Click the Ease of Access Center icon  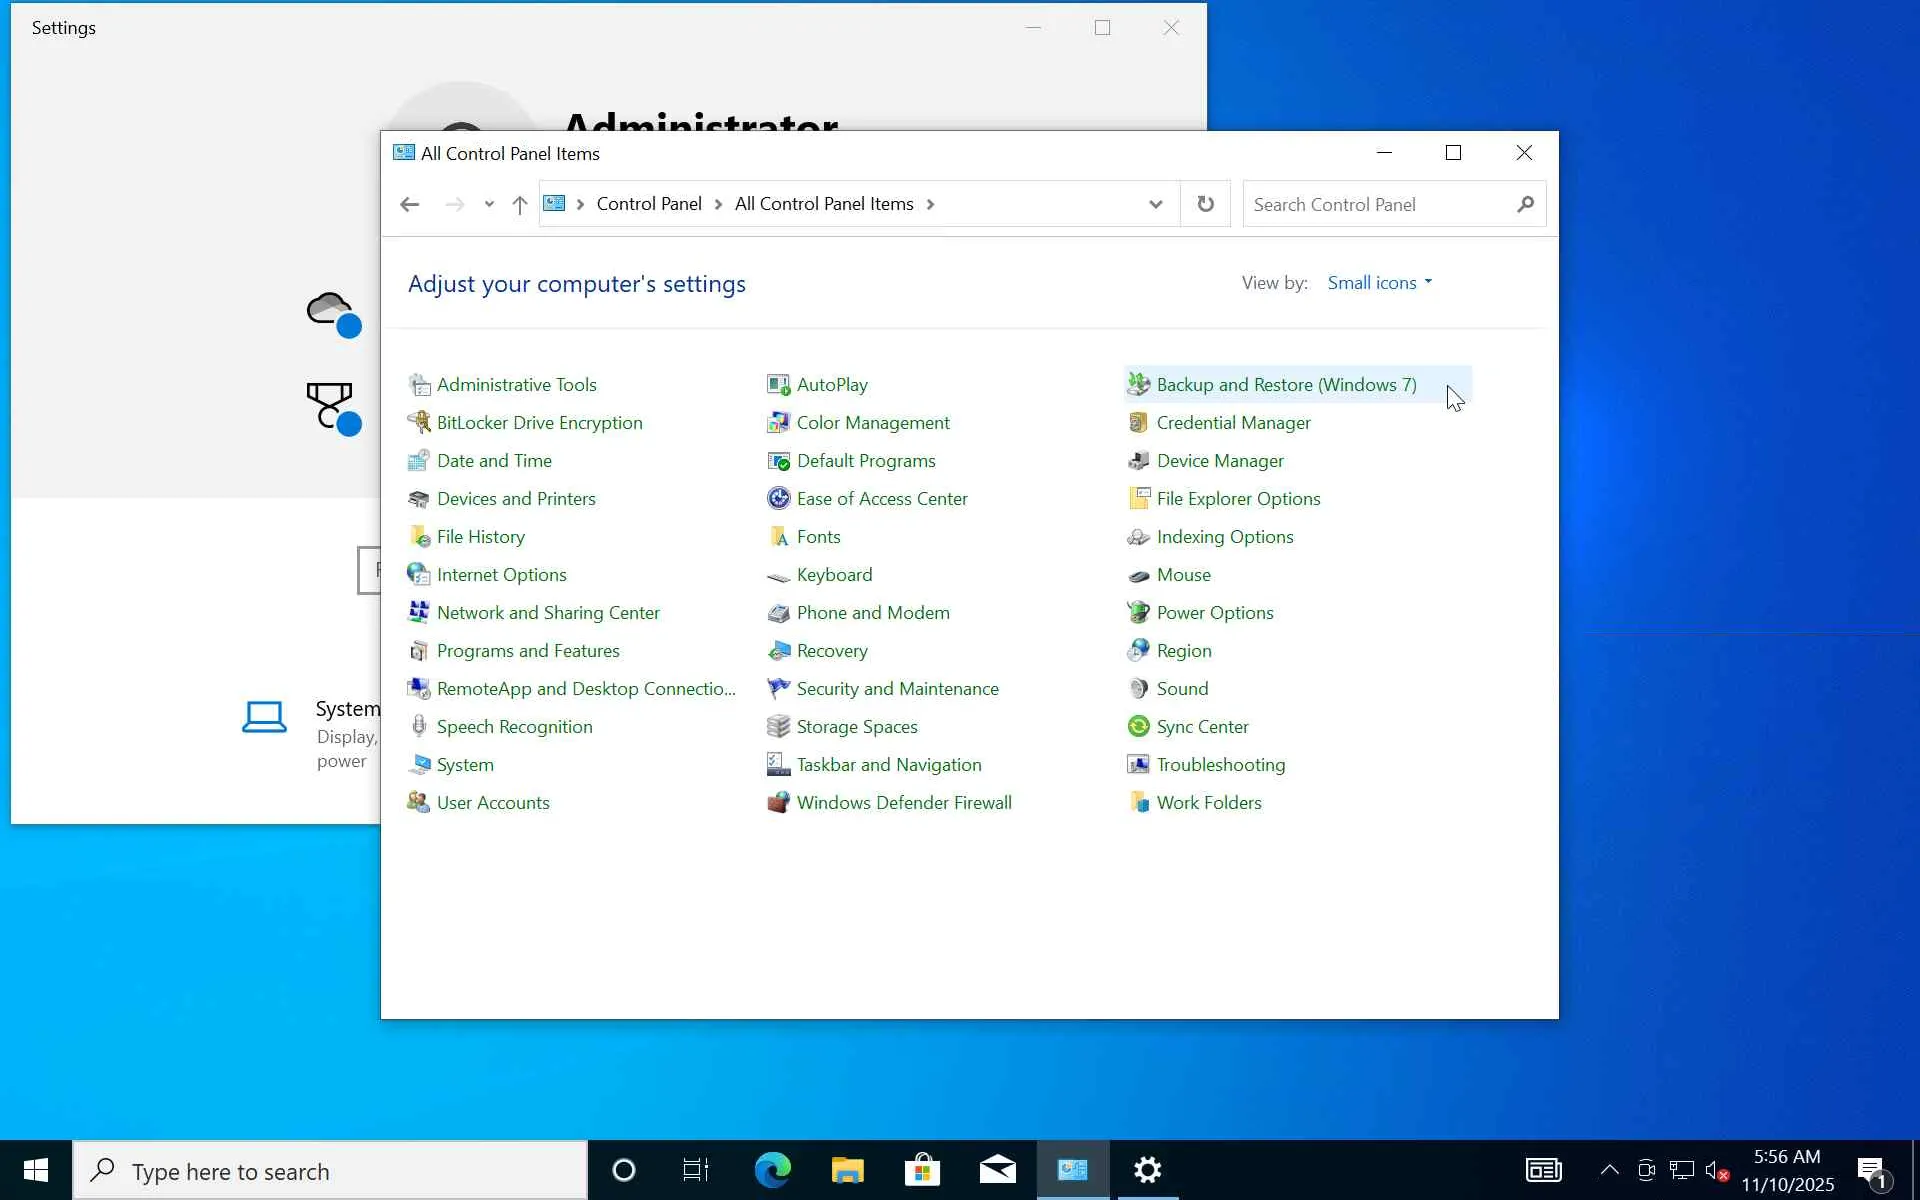tap(778, 499)
